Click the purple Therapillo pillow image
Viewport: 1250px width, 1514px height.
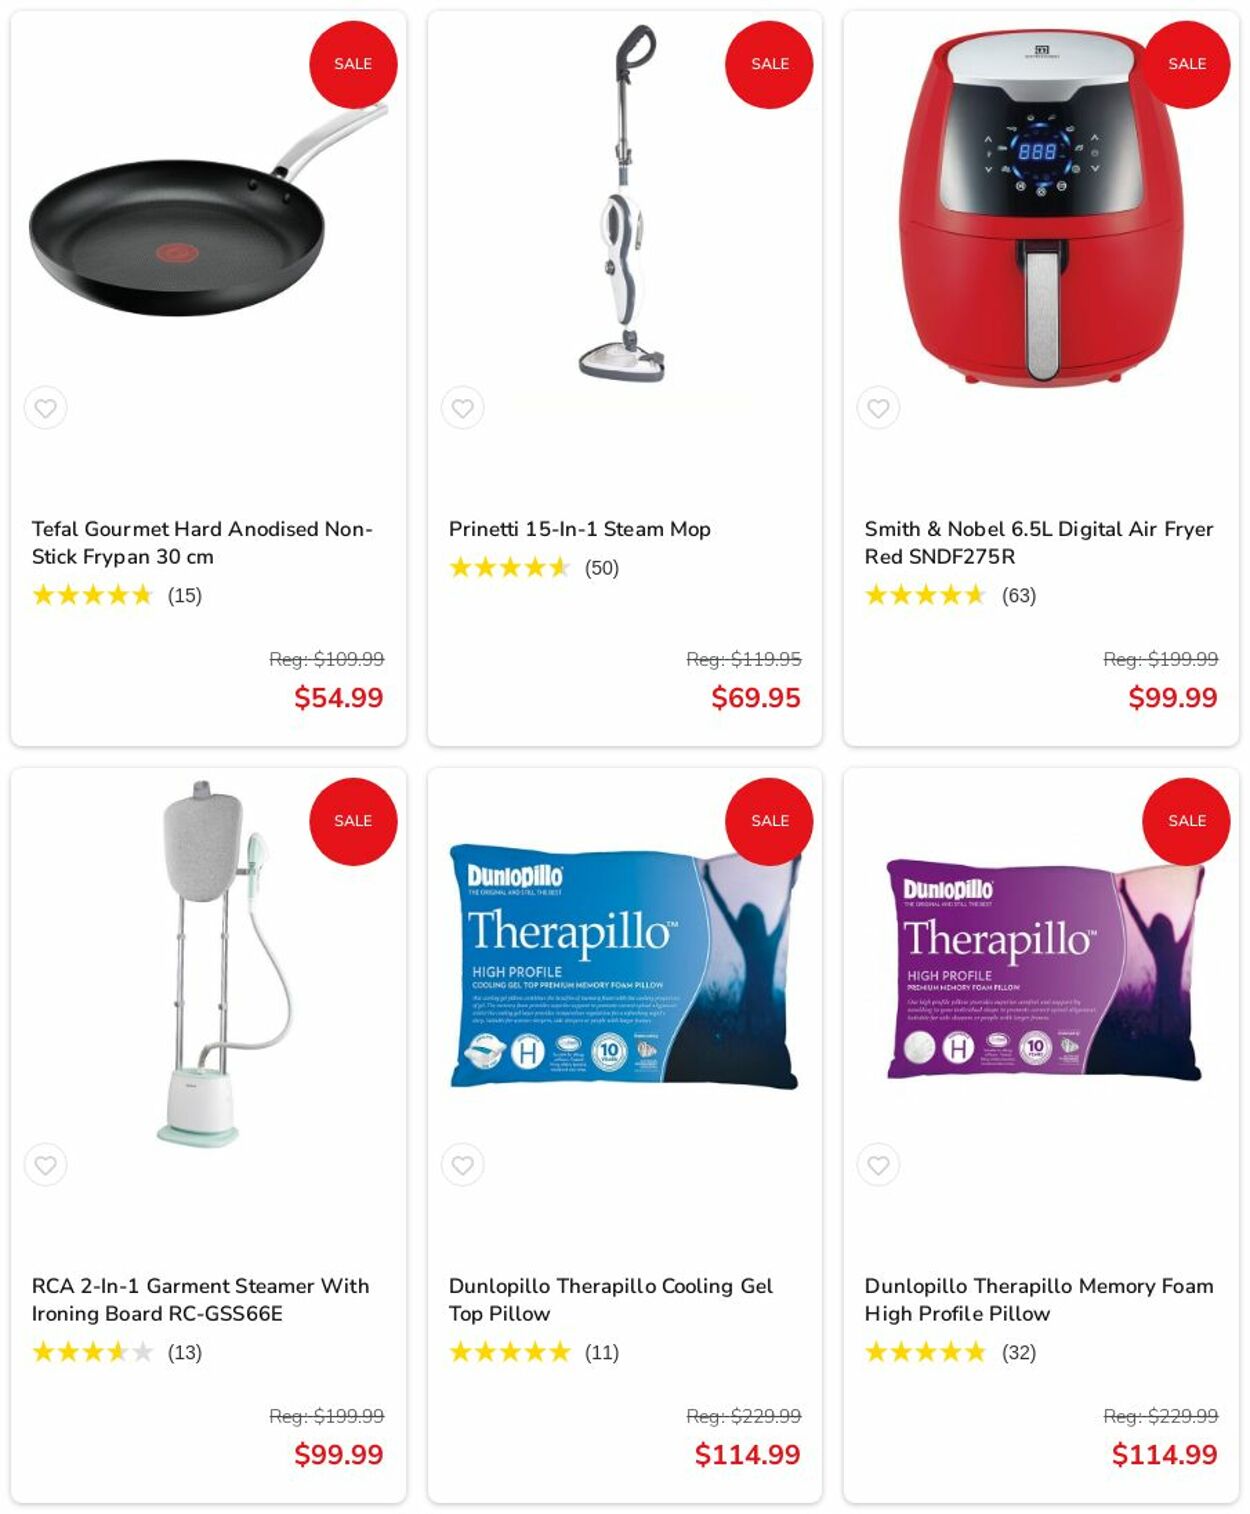[x=1041, y=968]
